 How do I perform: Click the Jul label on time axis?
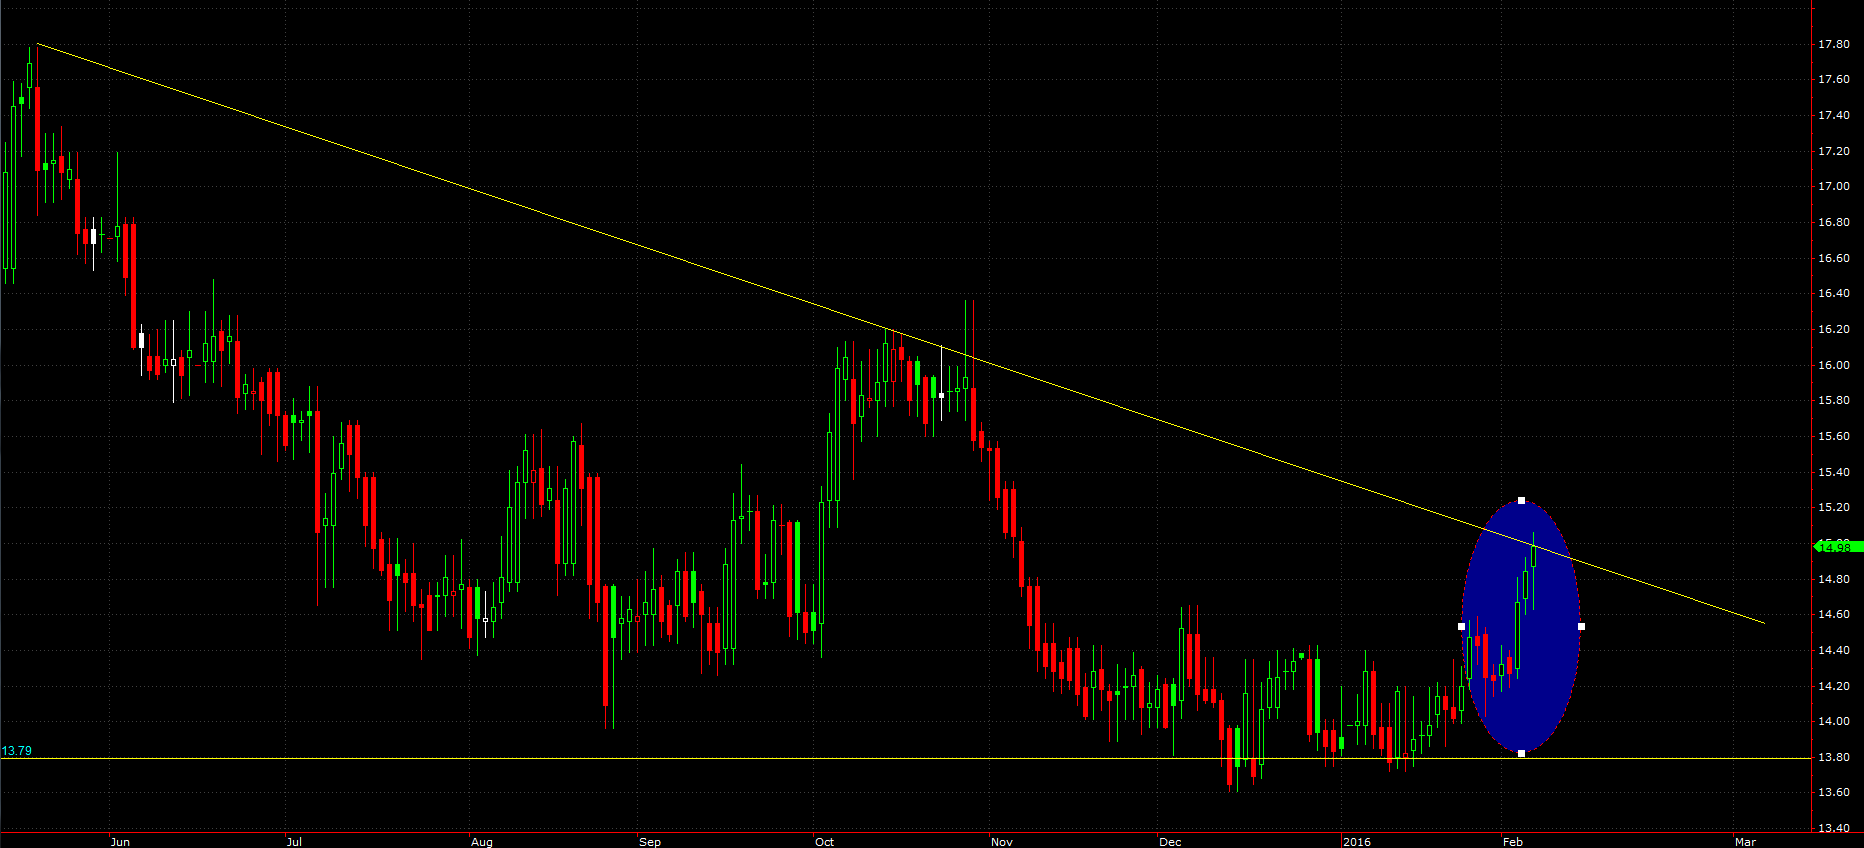click(x=294, y=842)
